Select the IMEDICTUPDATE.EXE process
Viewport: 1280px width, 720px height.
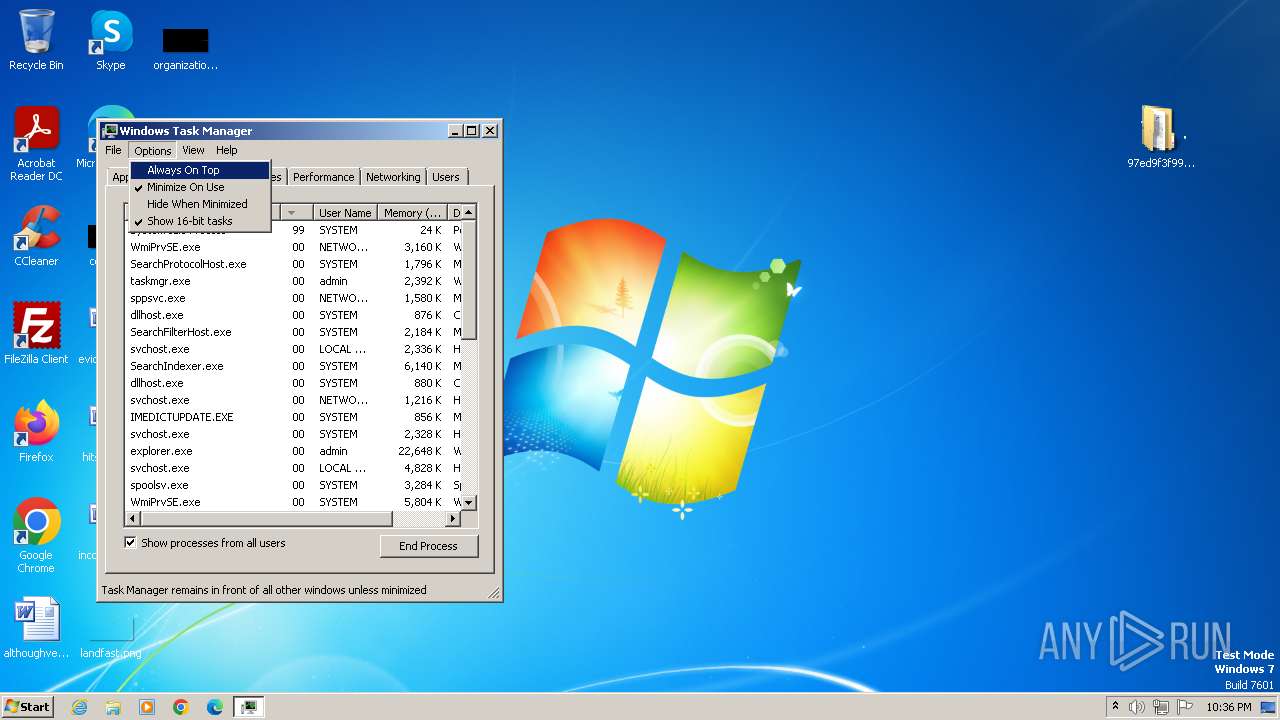point(293,417)
